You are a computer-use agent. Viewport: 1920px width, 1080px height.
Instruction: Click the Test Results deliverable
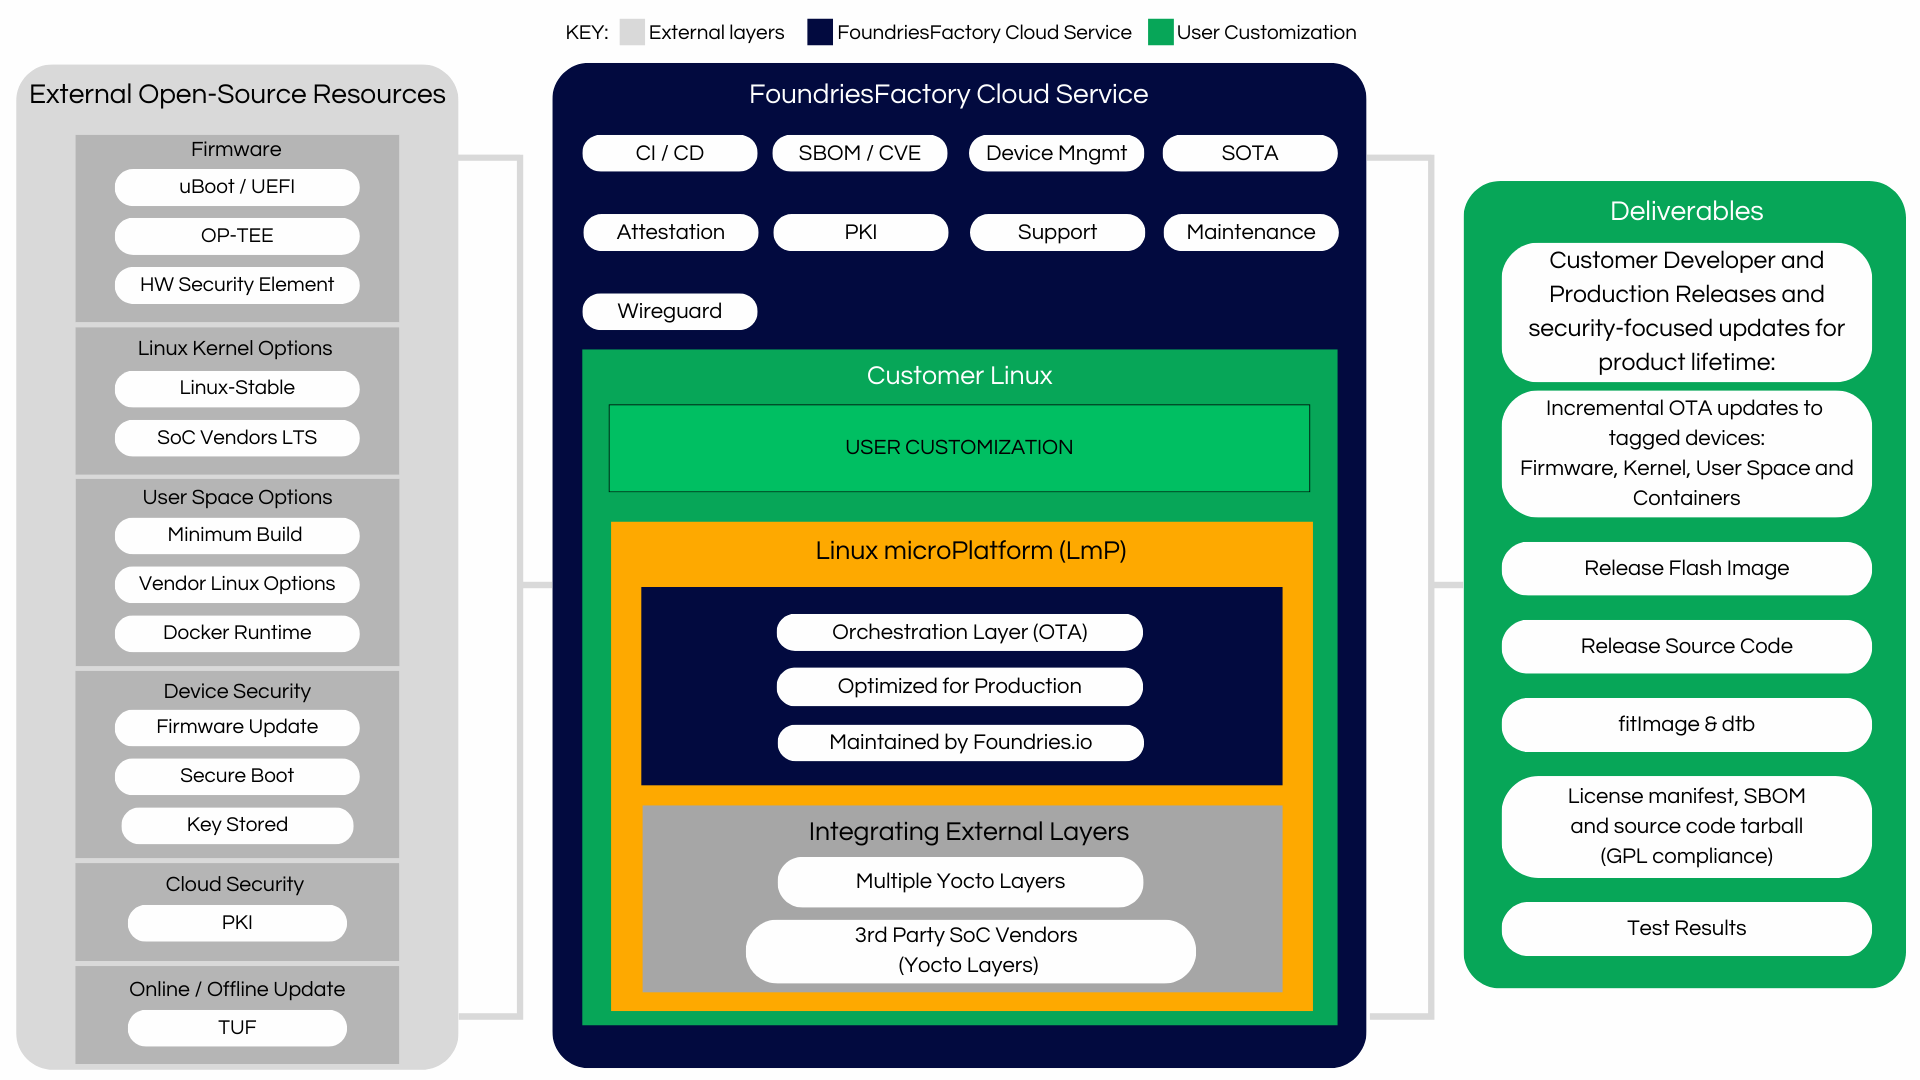click(x=1686, y=928)
